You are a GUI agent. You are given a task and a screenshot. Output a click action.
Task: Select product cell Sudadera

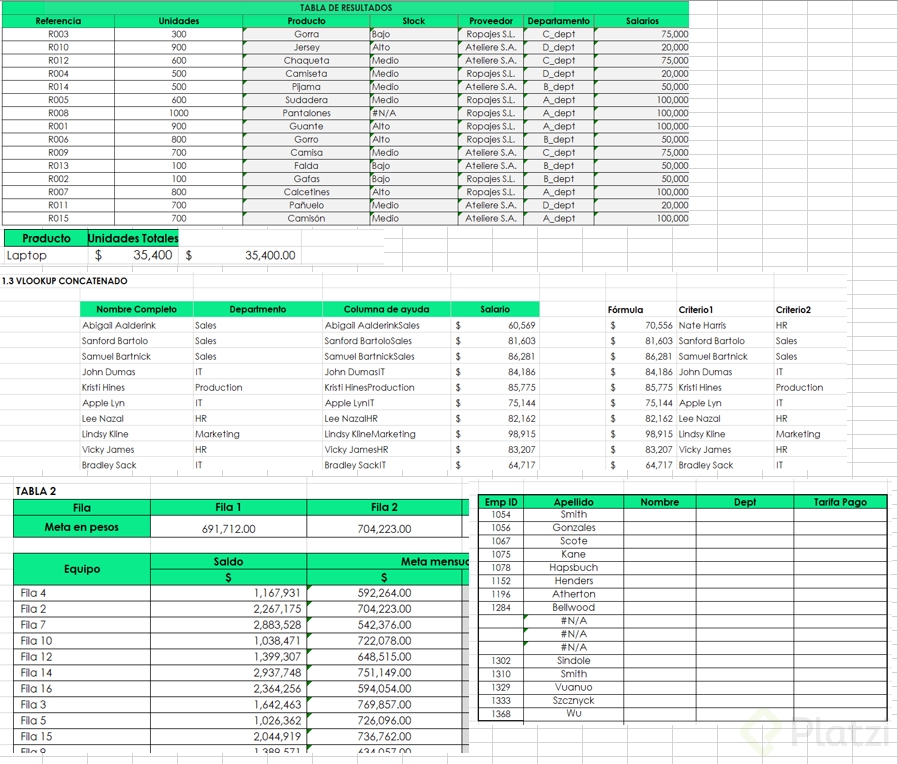306,100
